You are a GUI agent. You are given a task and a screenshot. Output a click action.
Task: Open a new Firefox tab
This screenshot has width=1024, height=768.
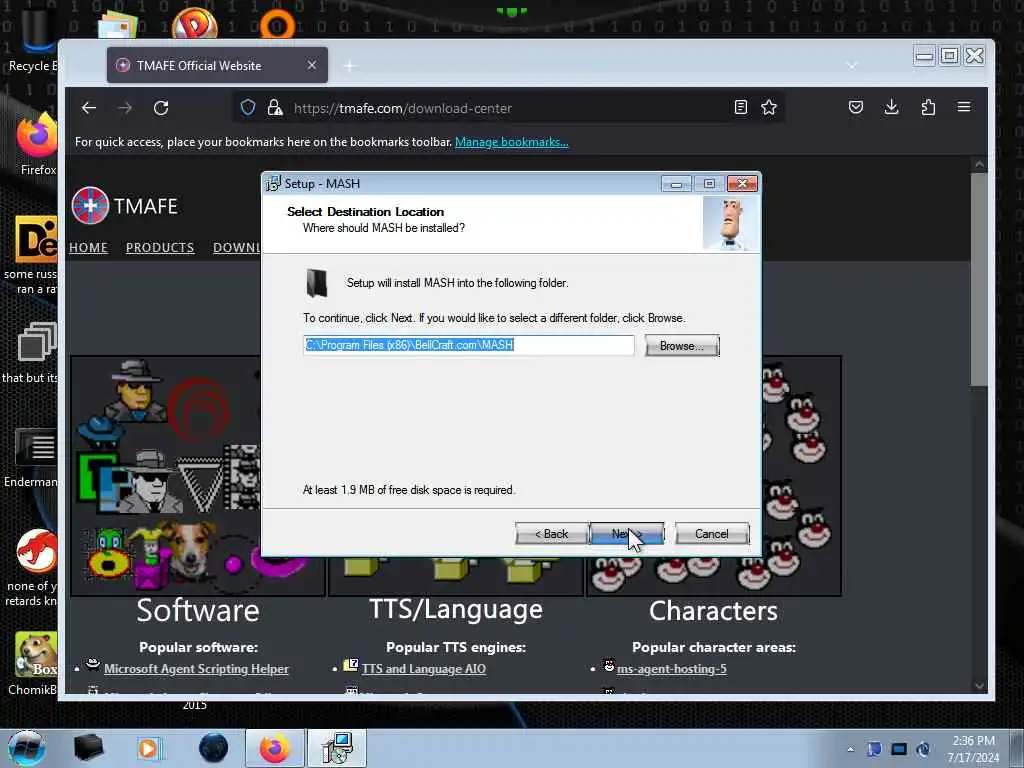coord(351,65)
